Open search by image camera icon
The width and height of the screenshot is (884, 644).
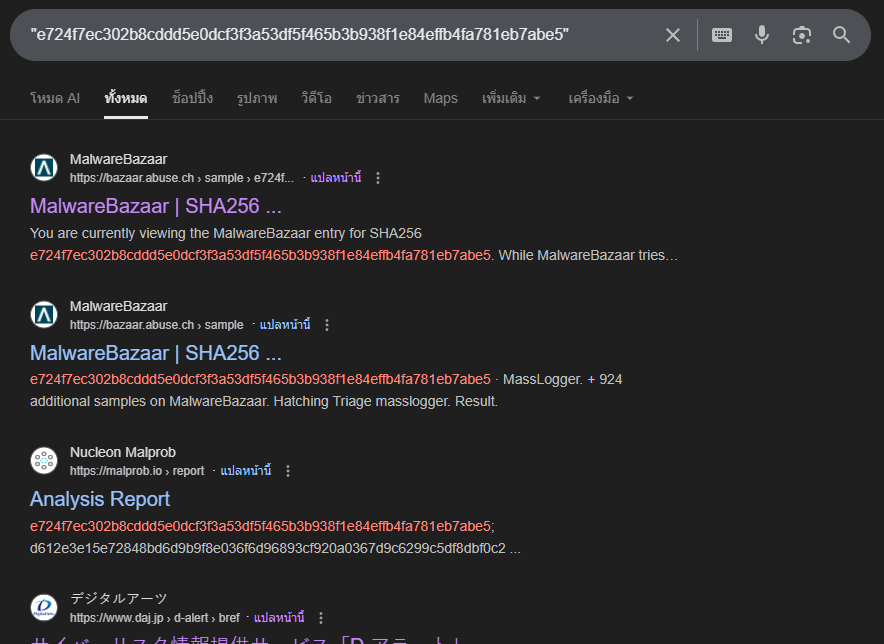coord(802,35)
